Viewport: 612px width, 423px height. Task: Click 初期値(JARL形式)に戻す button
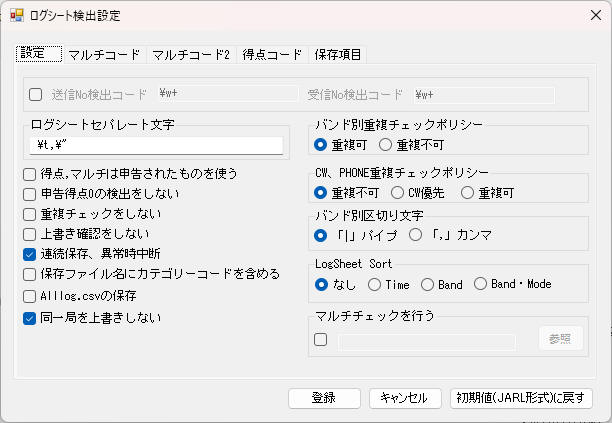click(521, 398)
